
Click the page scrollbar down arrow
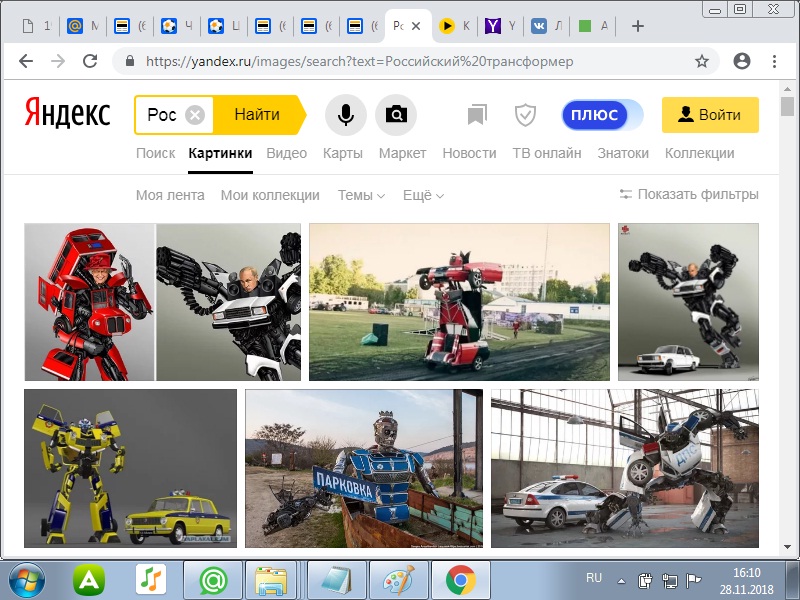click(x=788, y=547)
